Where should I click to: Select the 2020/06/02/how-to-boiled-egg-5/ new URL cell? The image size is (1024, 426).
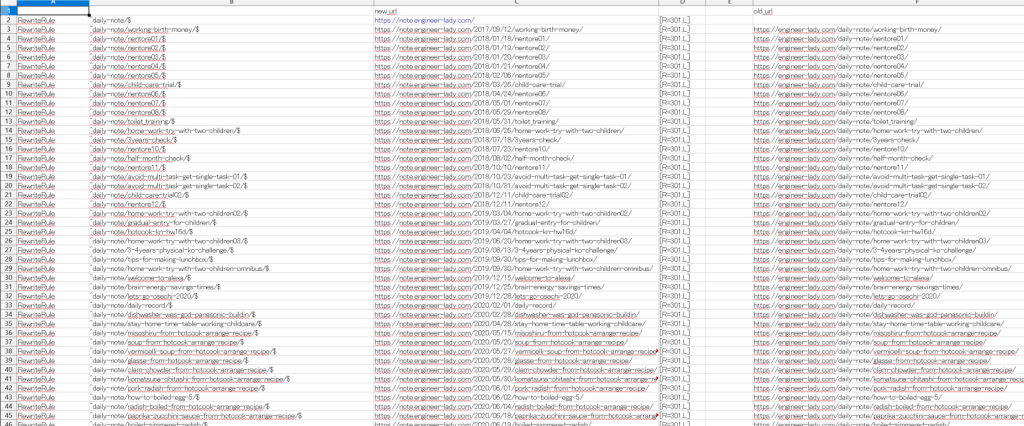click(516, 397)
